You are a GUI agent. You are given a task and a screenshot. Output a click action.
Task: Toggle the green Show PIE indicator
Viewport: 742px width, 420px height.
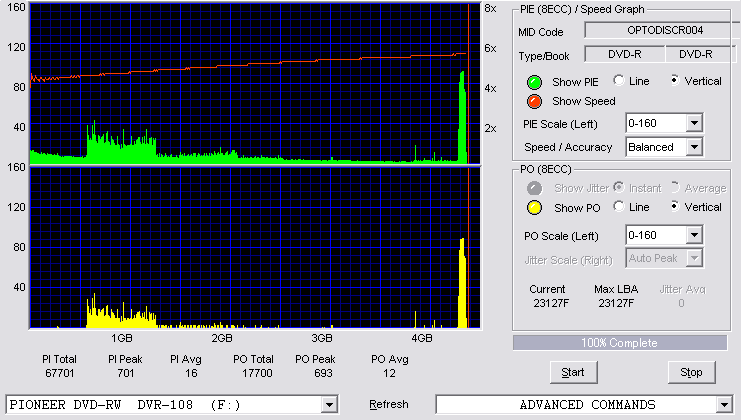tap(534, 82)
